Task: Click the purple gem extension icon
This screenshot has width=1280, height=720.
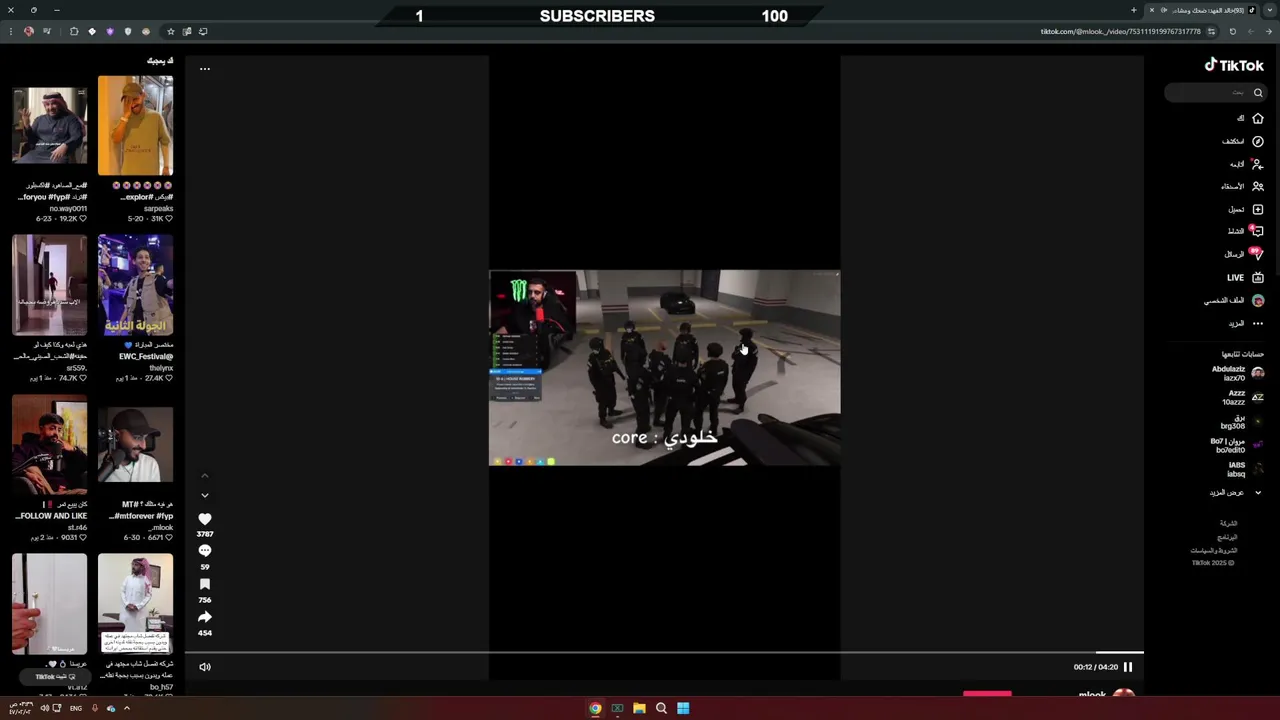Action: (110, 31)
